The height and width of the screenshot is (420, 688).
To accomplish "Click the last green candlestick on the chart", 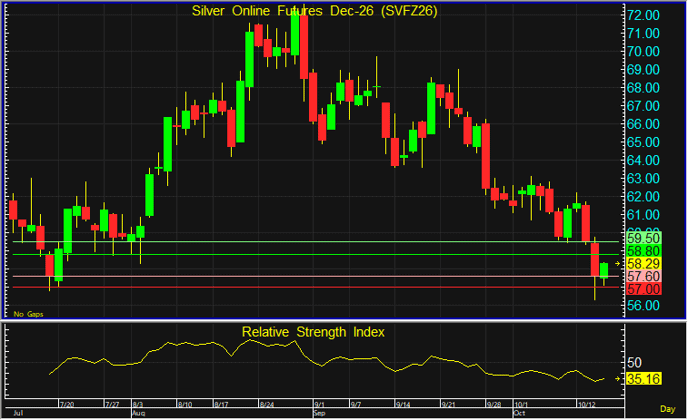I will pos(604,270).
